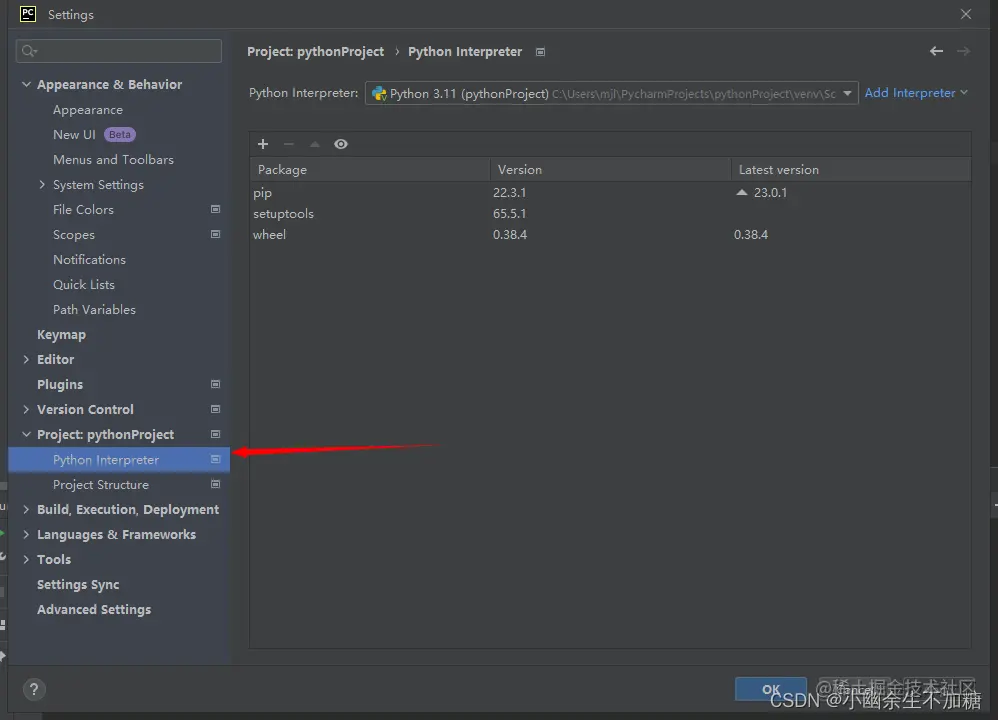Open New UI Beta settings
This screenshot has width=998, height=720.
[x=94, y=135]
